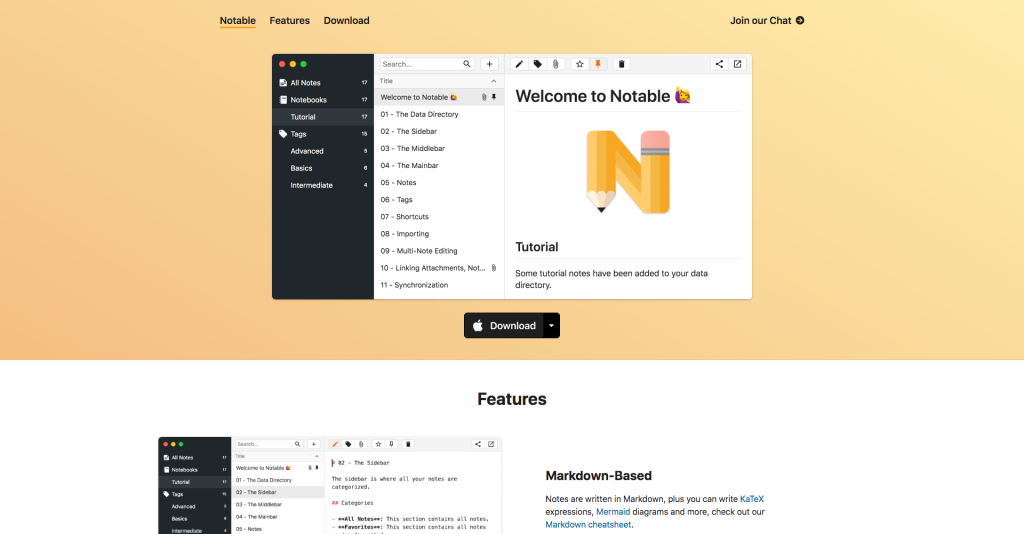Click the trash icon in the large preview toolbar

point(622,64)
